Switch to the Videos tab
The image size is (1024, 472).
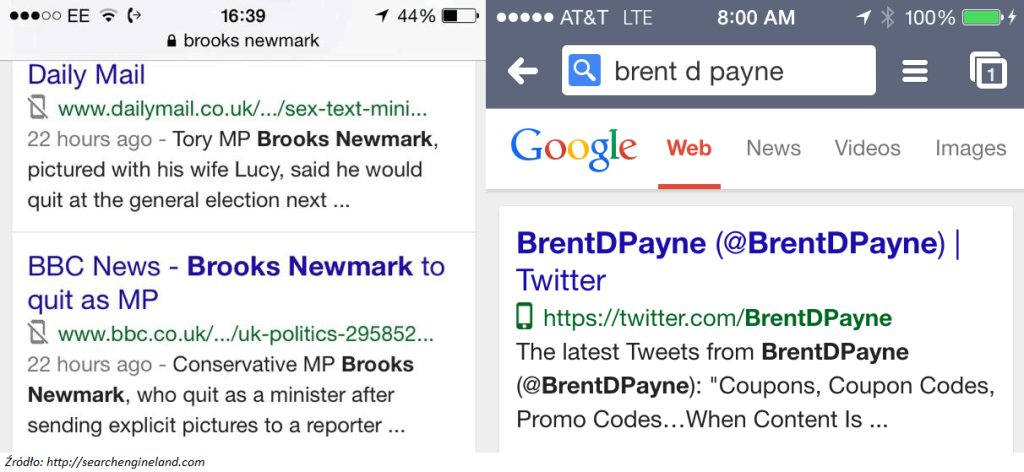pyautogui.click(x=867, y=148)
